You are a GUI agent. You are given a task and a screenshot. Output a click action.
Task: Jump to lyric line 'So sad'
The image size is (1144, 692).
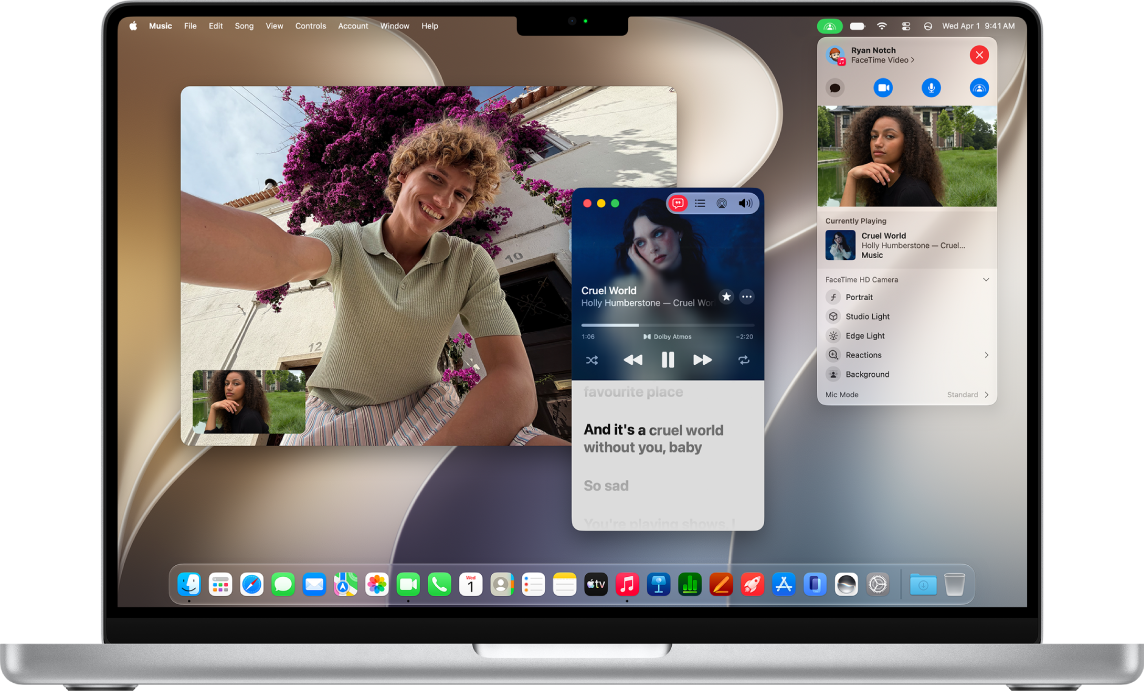pyautogui.click(x=606, y=485)
